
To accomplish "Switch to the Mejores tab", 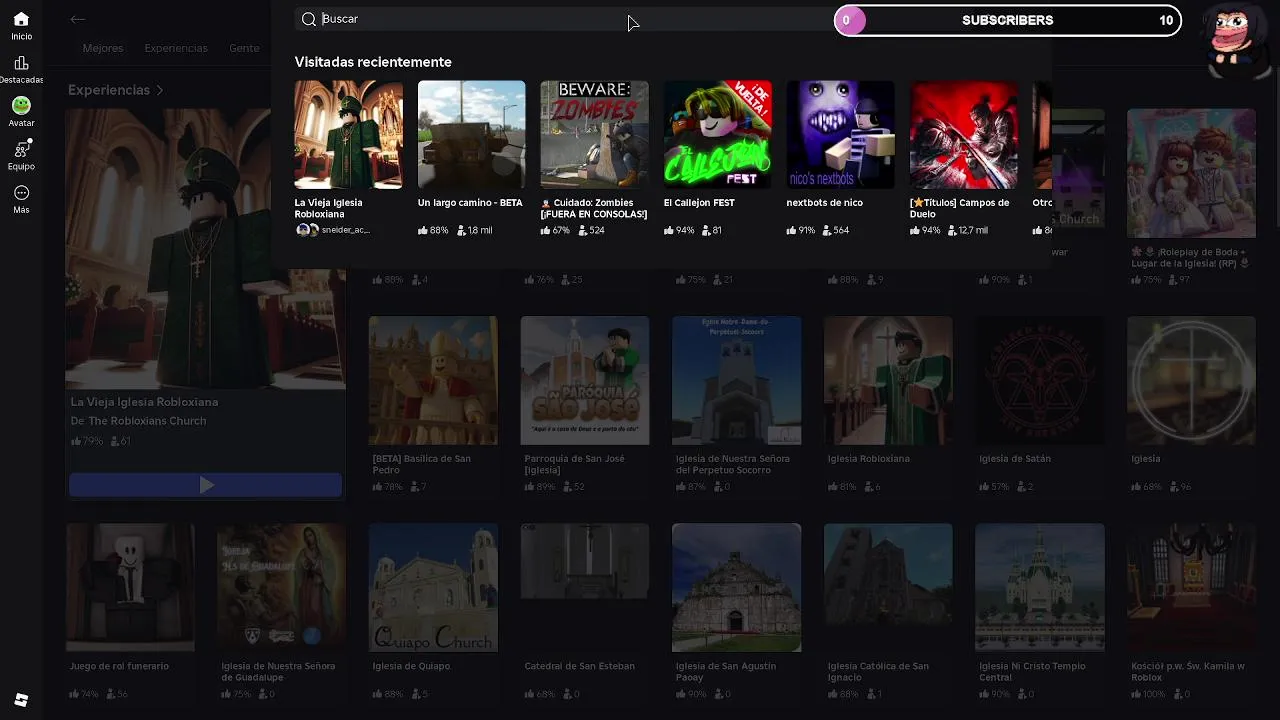I will pos(103,48).
